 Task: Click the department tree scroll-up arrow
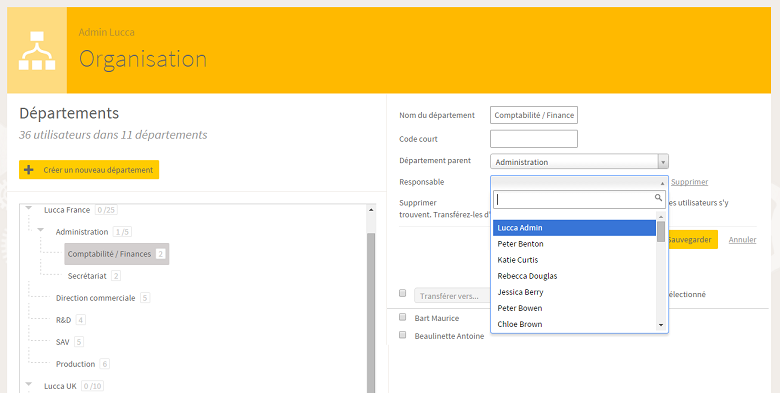click(371, 210)
